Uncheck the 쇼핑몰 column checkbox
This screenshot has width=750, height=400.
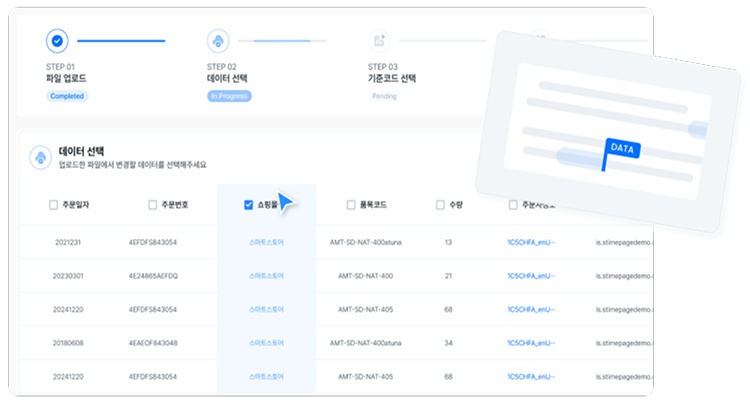pos(248,205)
